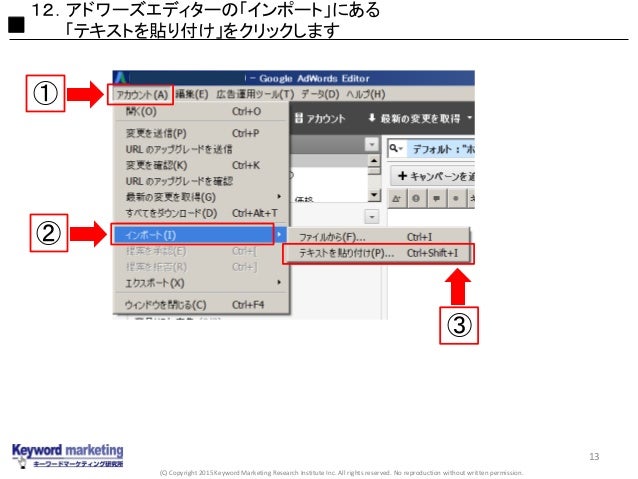Open the アカウント(A) menu
Viewport: 638px width, 479px height.
click(x=142, y=95)
